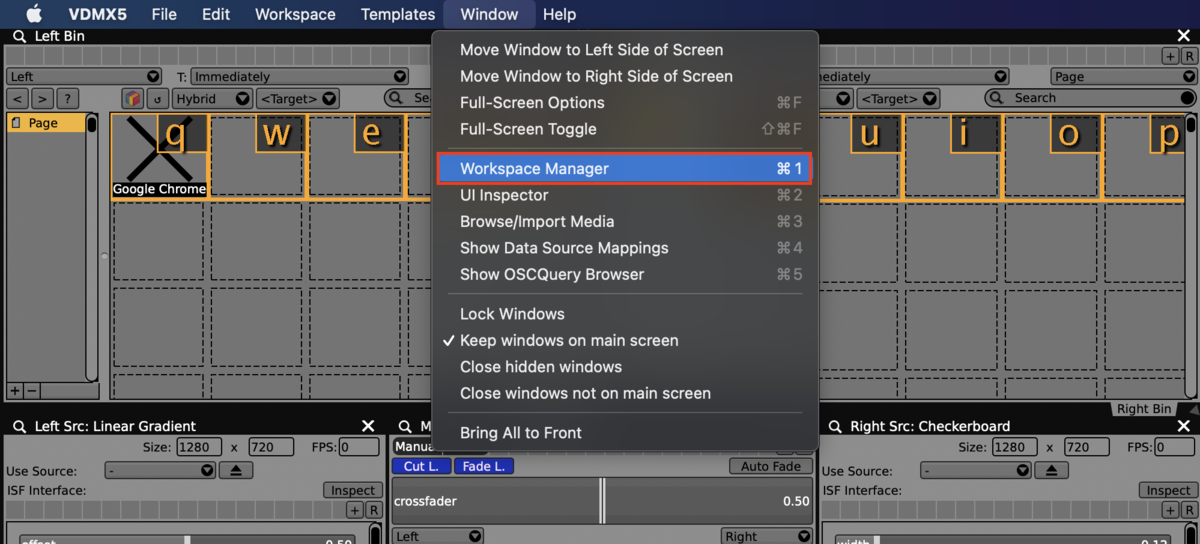Toggle the Cut L. button
Image resolution: width=1200 pixels, height=544 pixels.
click(x=421, y=466)
